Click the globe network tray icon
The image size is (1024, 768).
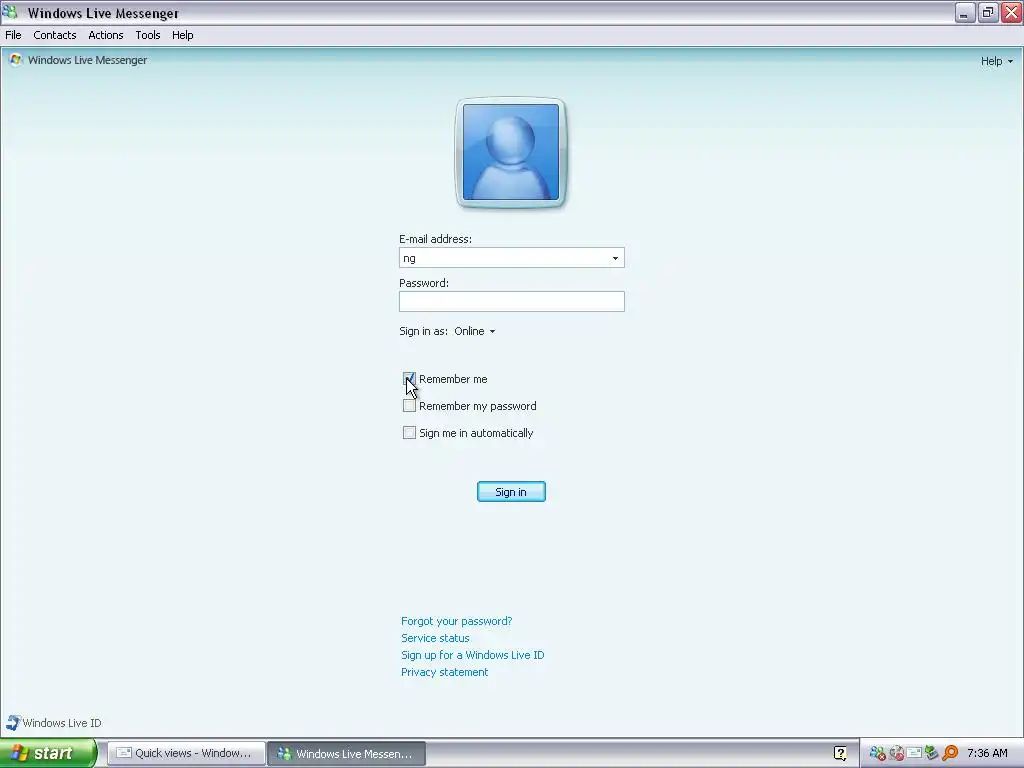(x=897, y=754)
